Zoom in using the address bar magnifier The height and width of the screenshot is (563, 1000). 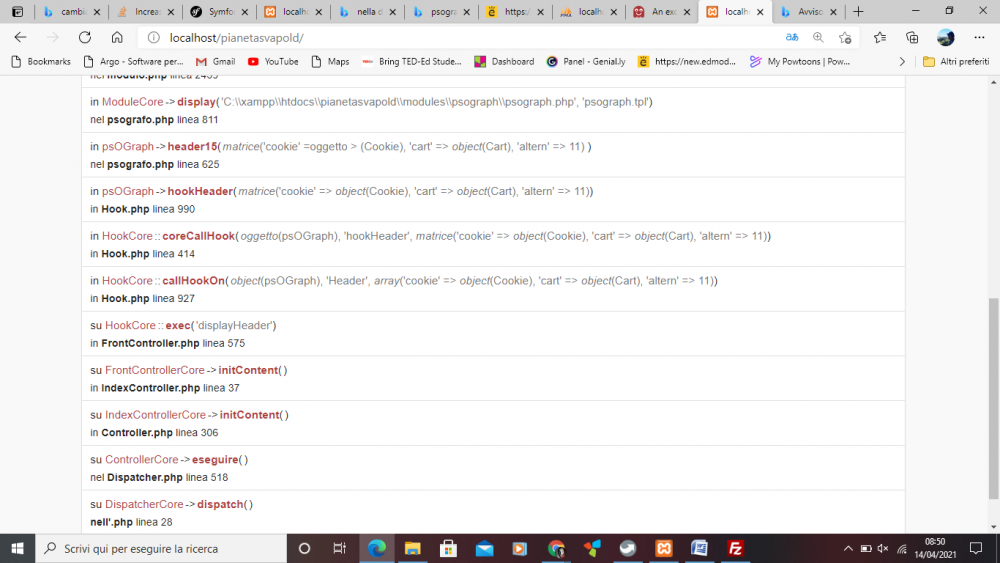818,38
